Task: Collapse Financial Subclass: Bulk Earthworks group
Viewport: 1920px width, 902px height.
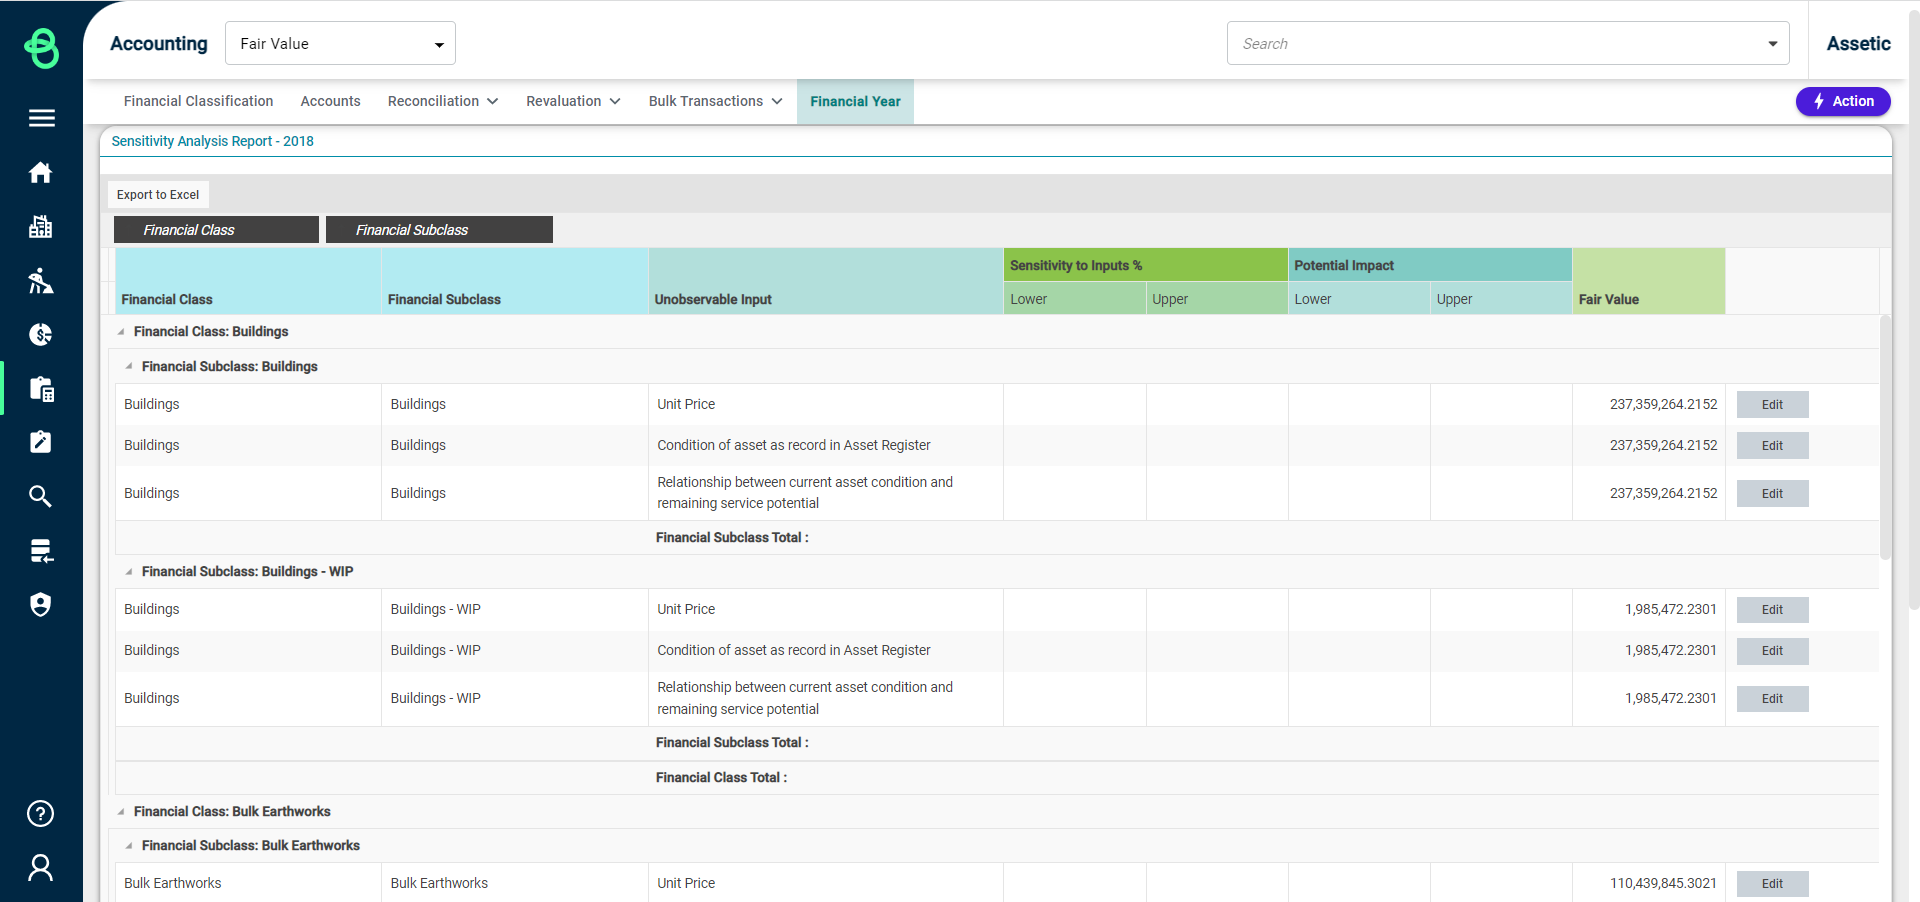Action: [x=129, y=846]
